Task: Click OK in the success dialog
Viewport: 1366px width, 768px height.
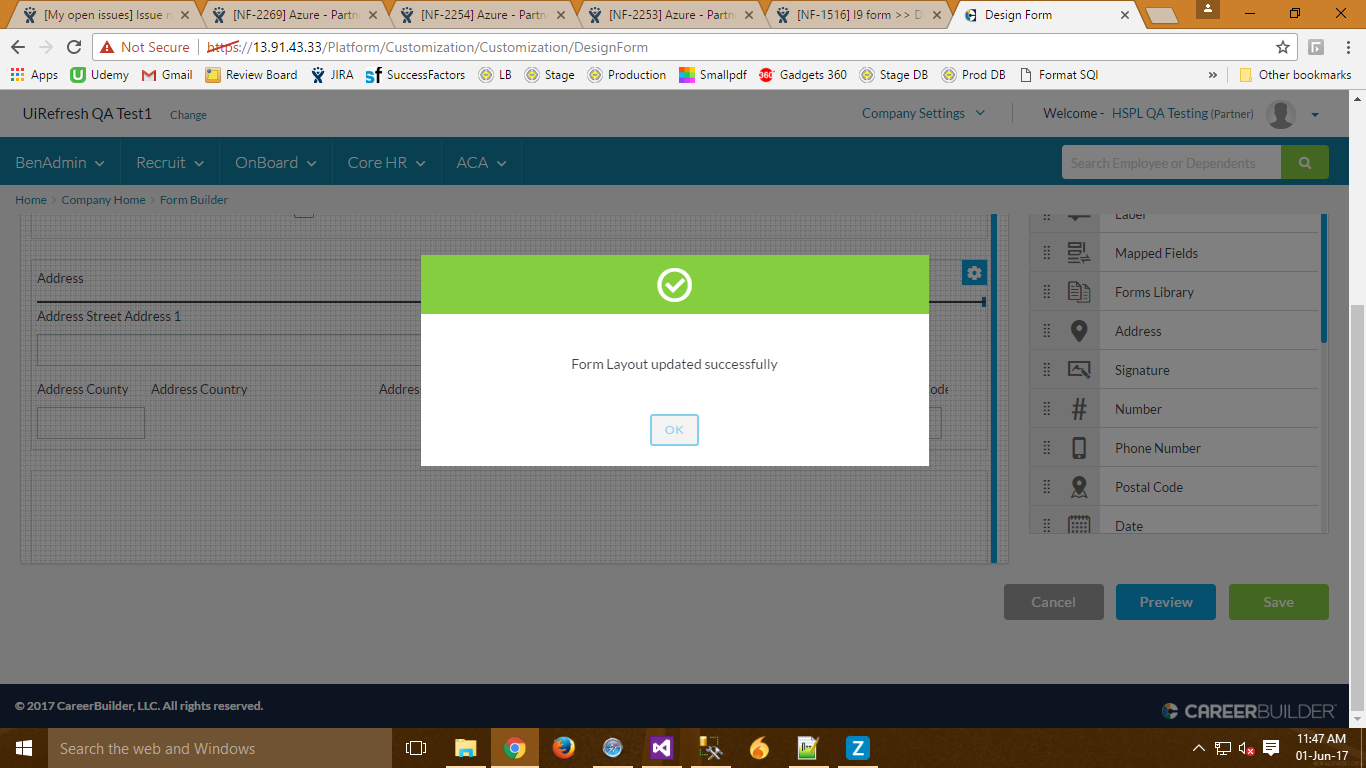Action: pyautogui.click(x=674, y=430)
